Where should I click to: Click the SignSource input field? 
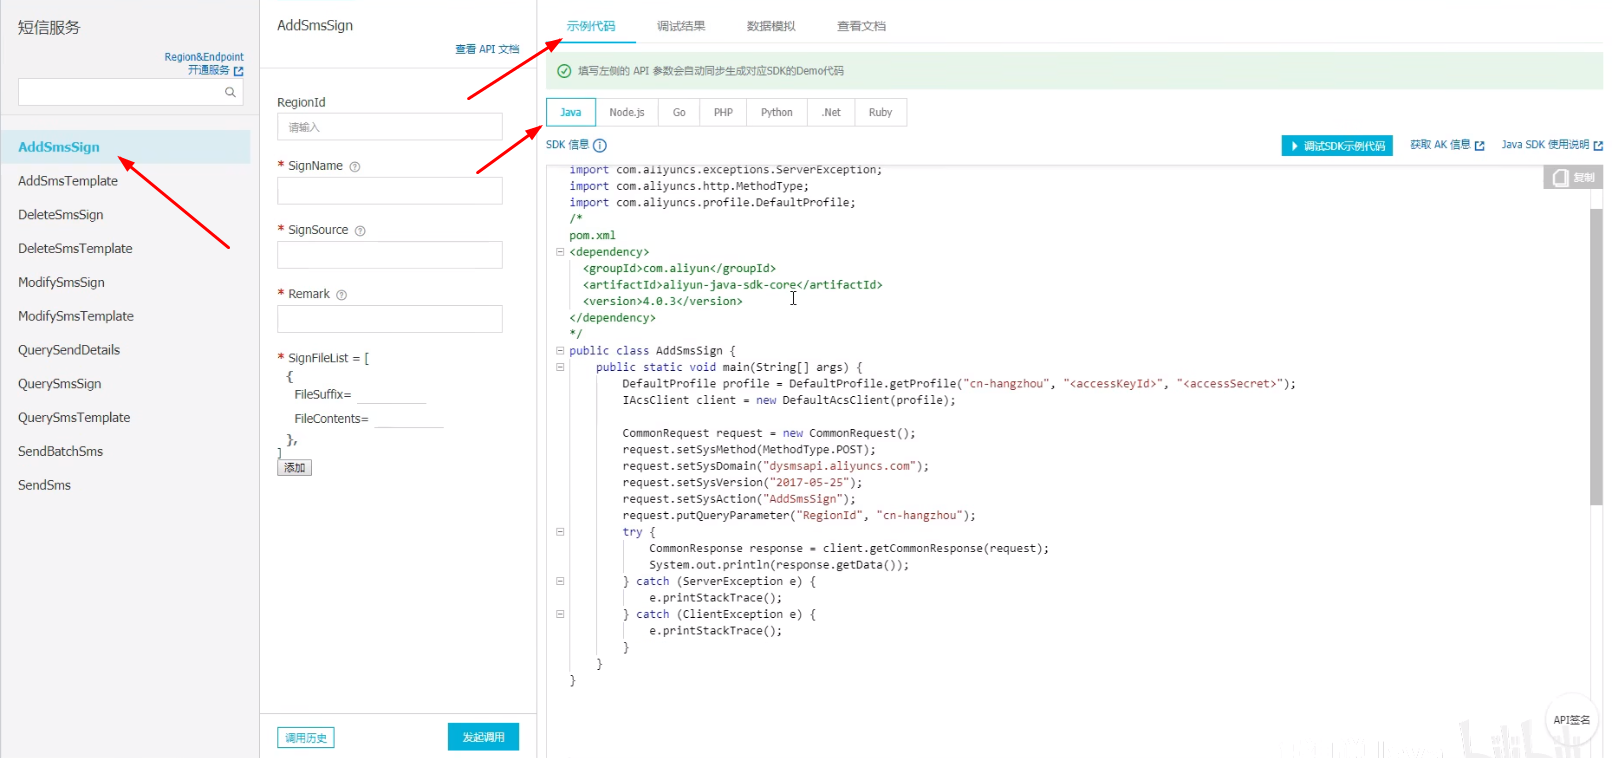[x=390, y=255]
